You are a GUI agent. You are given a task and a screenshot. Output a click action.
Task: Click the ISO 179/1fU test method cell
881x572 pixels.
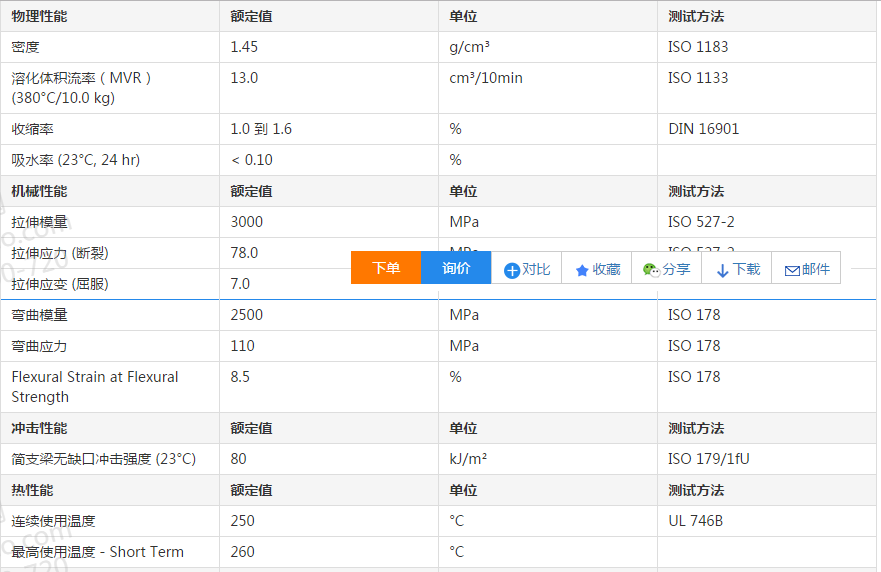coord(709,459)
